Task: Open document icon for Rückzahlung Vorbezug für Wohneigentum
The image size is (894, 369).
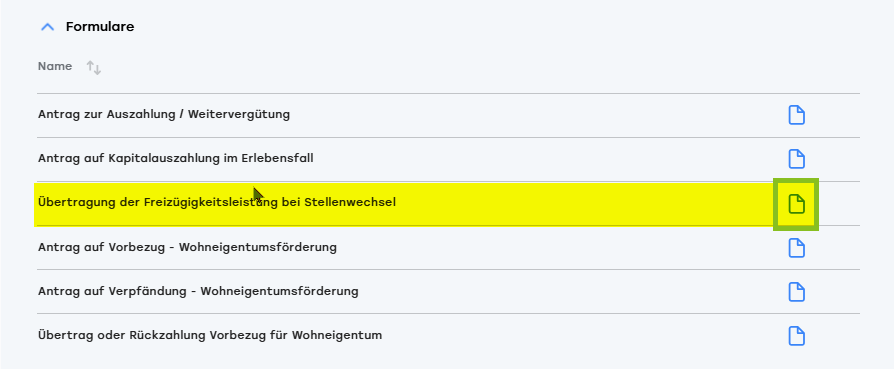Action: coord(797,336)
